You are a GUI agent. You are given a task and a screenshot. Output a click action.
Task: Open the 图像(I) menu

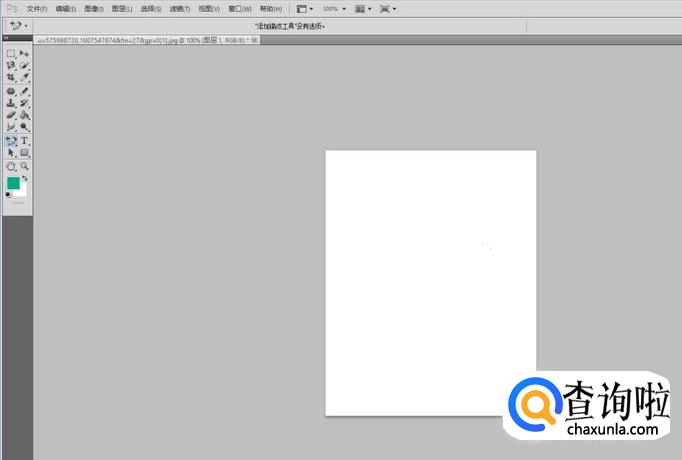click(x=94, y=9)
